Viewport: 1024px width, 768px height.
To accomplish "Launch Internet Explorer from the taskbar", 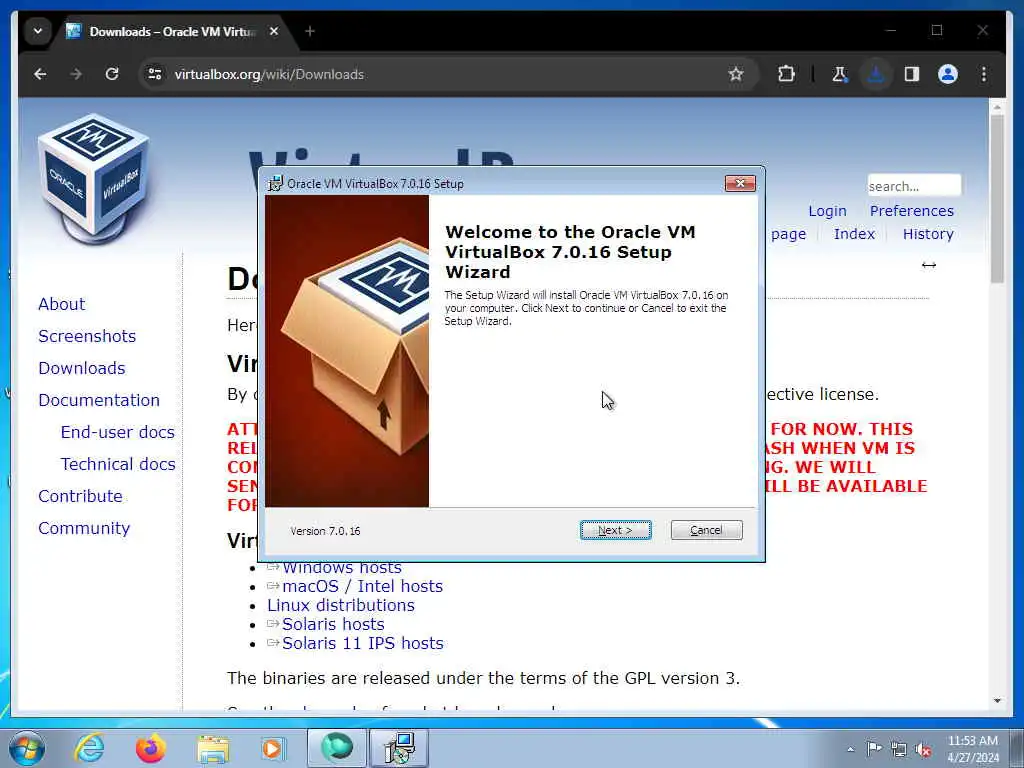I will click(89, 748).
